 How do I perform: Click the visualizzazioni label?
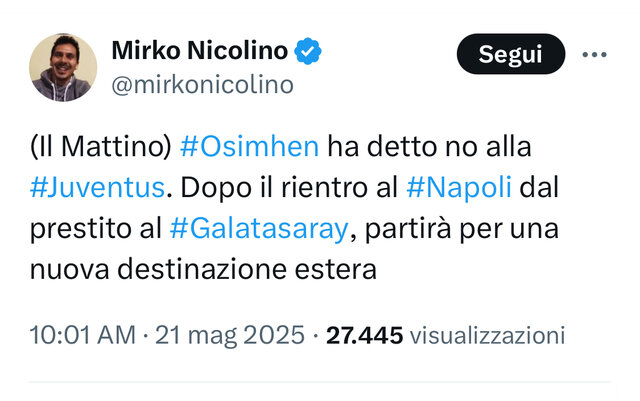coord(487,335)
